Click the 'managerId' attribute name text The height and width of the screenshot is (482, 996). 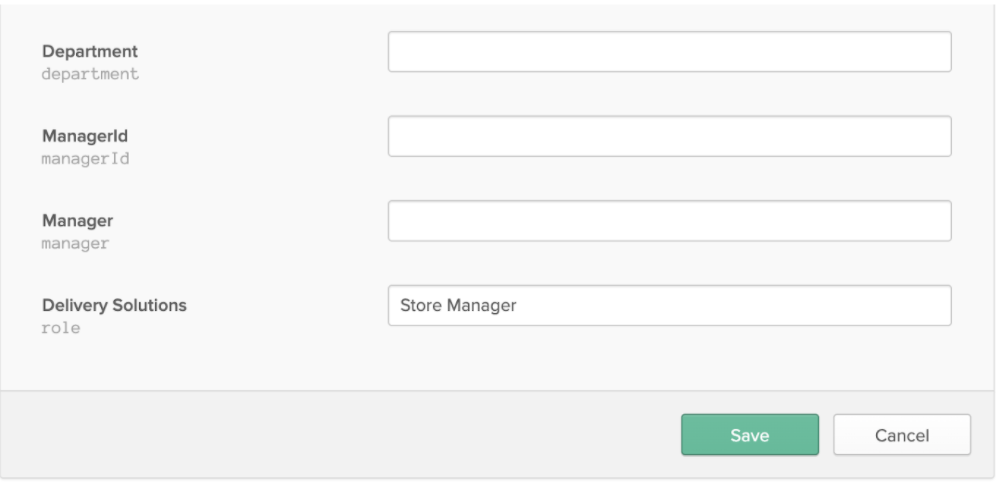click(x=85, y=159)
